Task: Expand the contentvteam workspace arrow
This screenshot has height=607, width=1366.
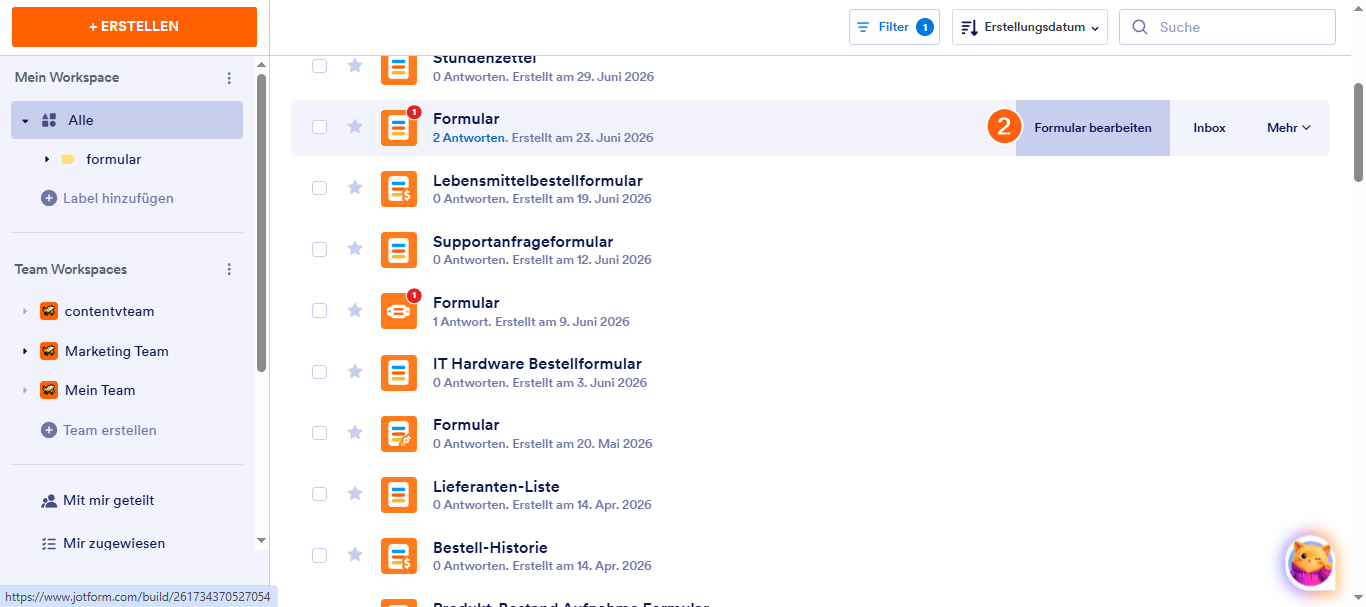Action: click(x=25, y=311)
